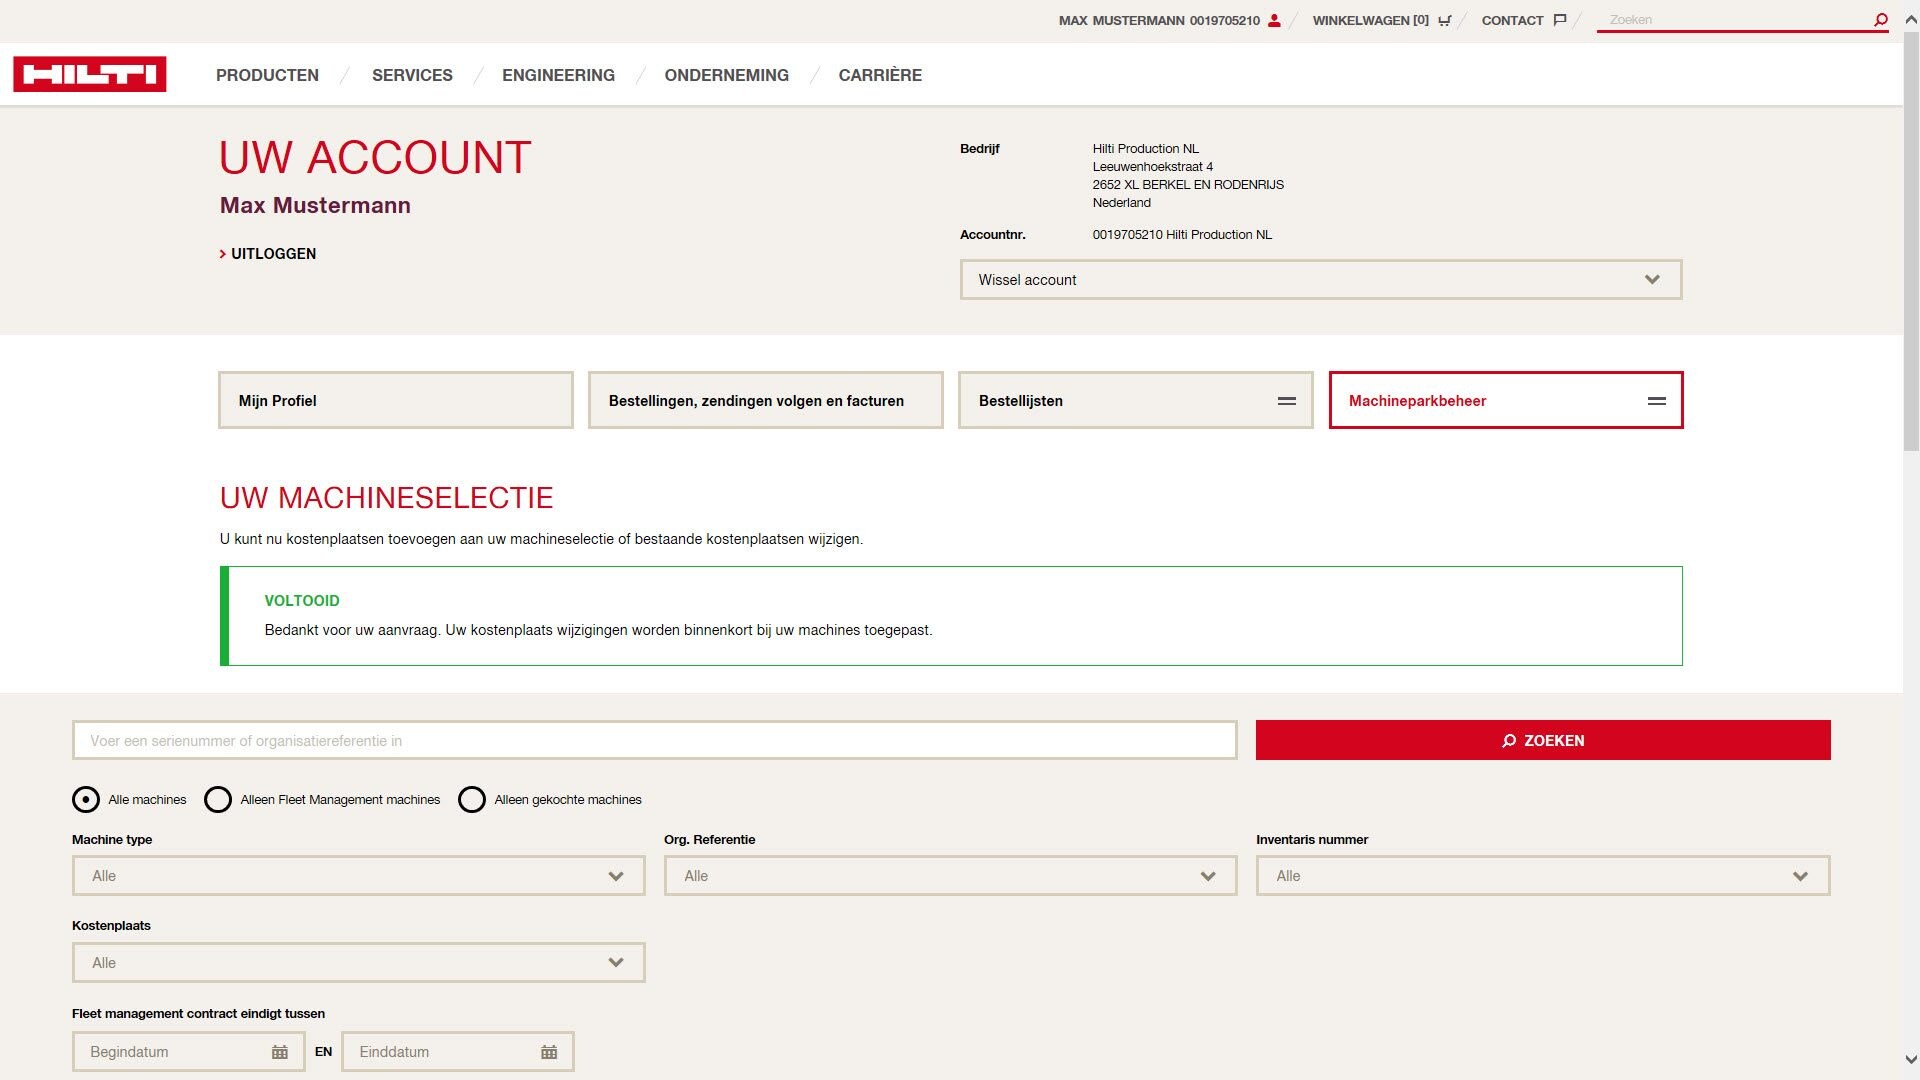Click the red Zoeken button
The image size is (1920, 1080).
(x=1543, y=740)
